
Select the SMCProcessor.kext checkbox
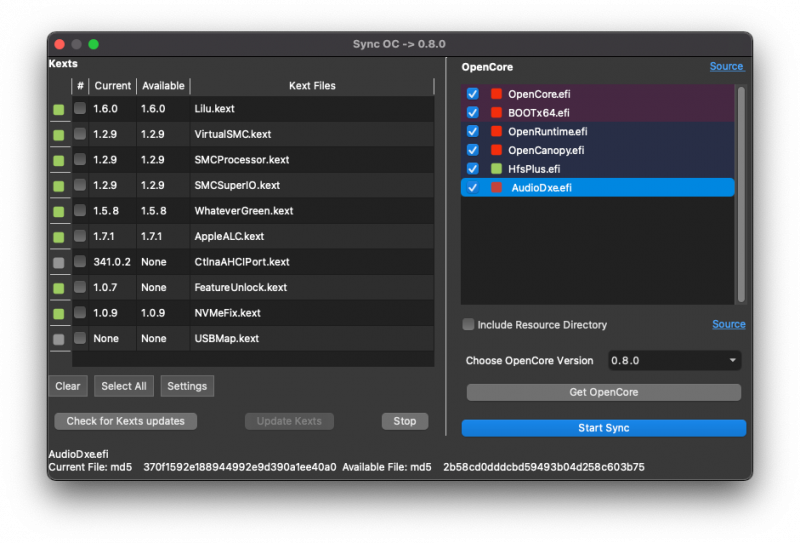[80, 159]
